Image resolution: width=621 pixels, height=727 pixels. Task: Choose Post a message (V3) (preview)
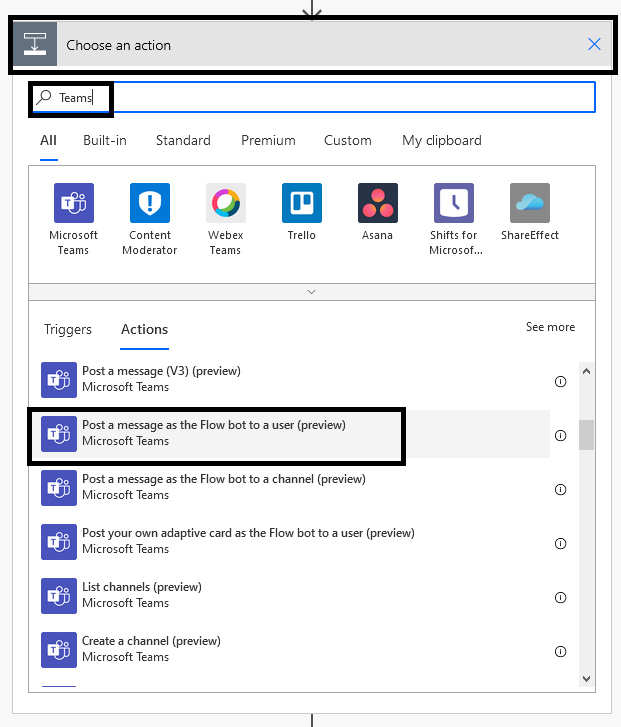[295, 380]
